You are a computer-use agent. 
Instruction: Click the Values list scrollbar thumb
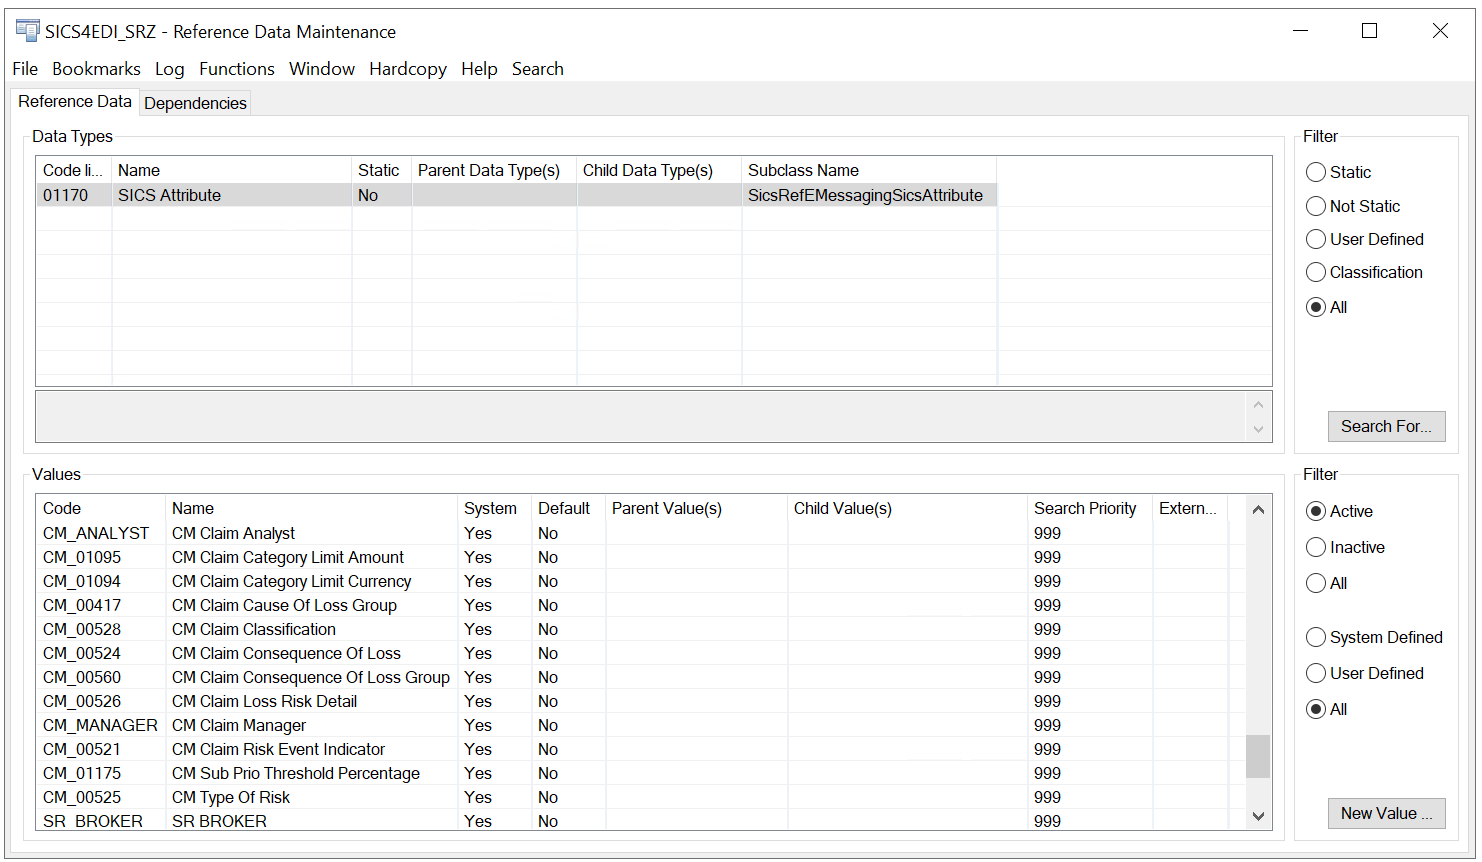1258,756
